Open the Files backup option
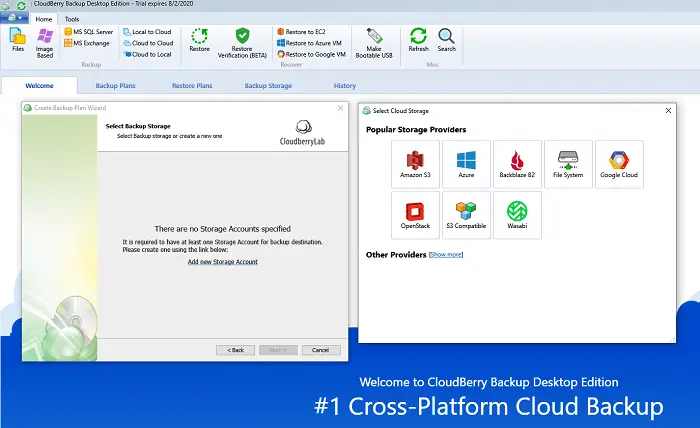 (18, 40)
